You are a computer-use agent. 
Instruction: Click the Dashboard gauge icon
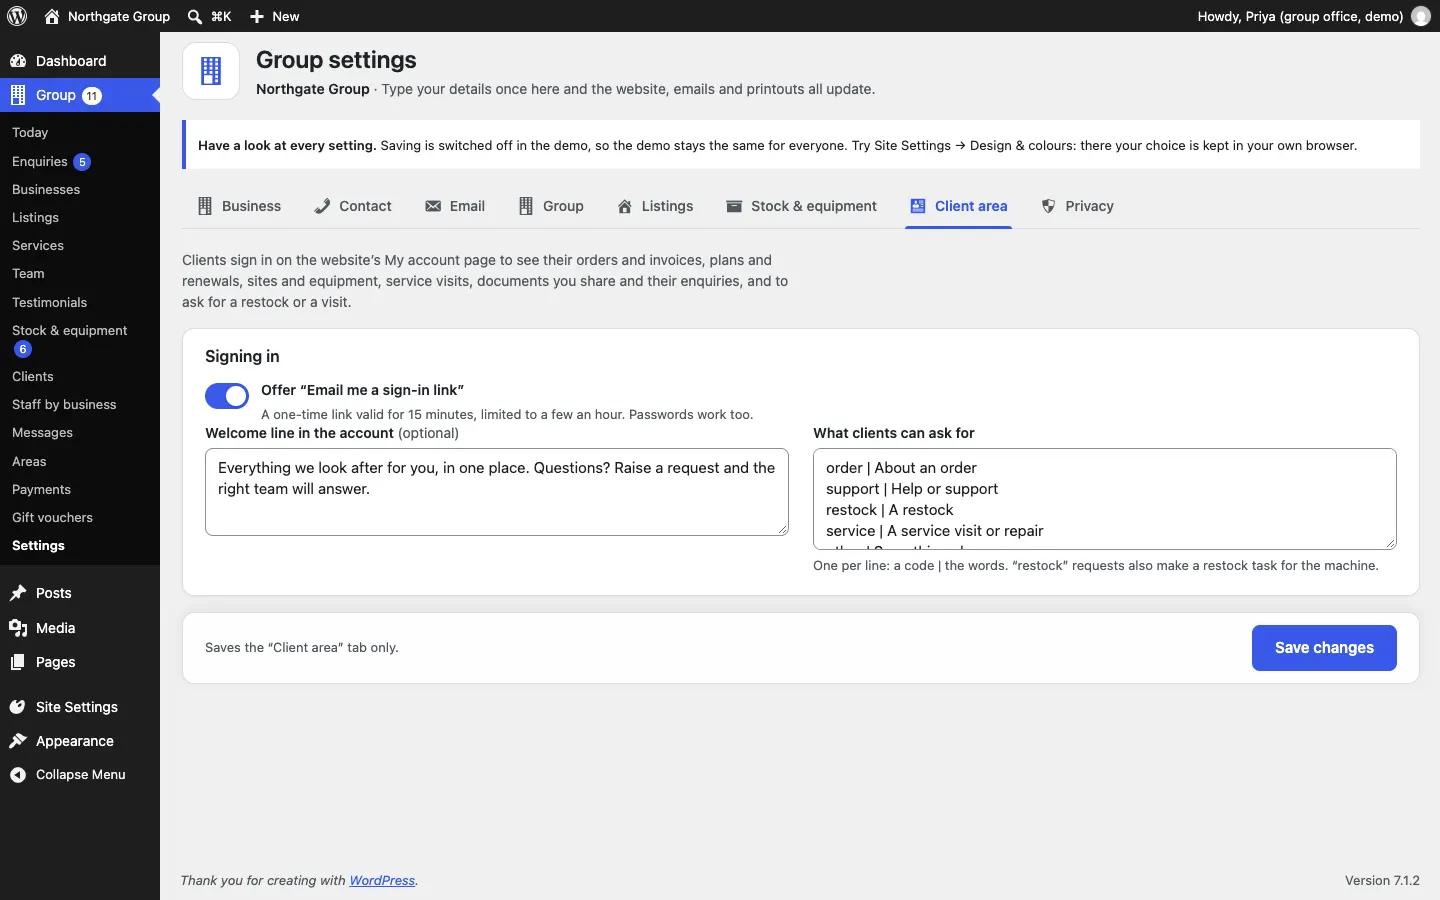[x=18, y=61]
